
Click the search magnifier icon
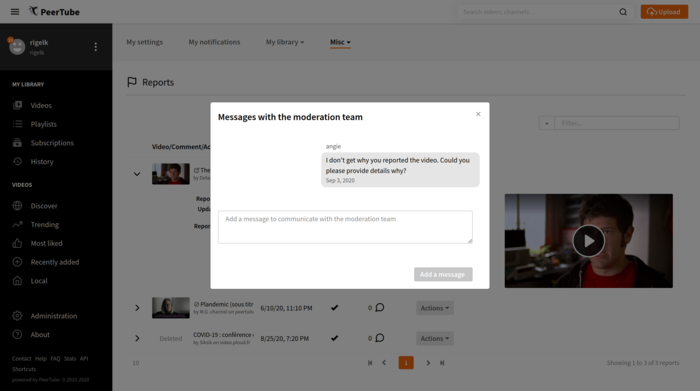click(x=623, y=12)
